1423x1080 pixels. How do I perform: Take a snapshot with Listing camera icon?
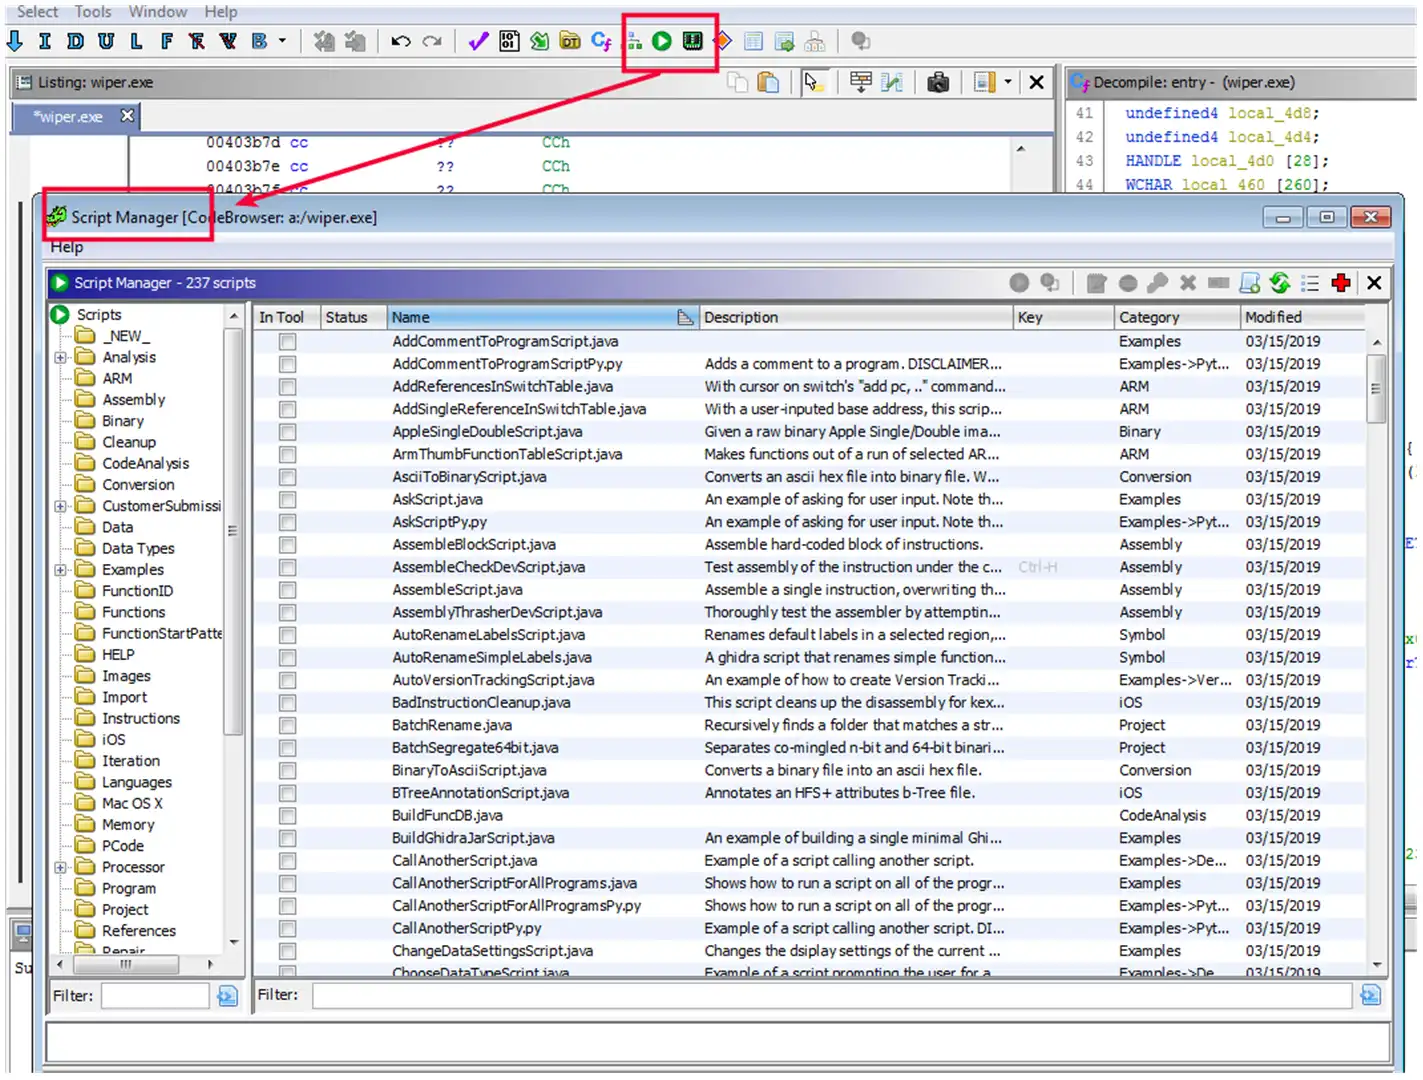[938, 82]
